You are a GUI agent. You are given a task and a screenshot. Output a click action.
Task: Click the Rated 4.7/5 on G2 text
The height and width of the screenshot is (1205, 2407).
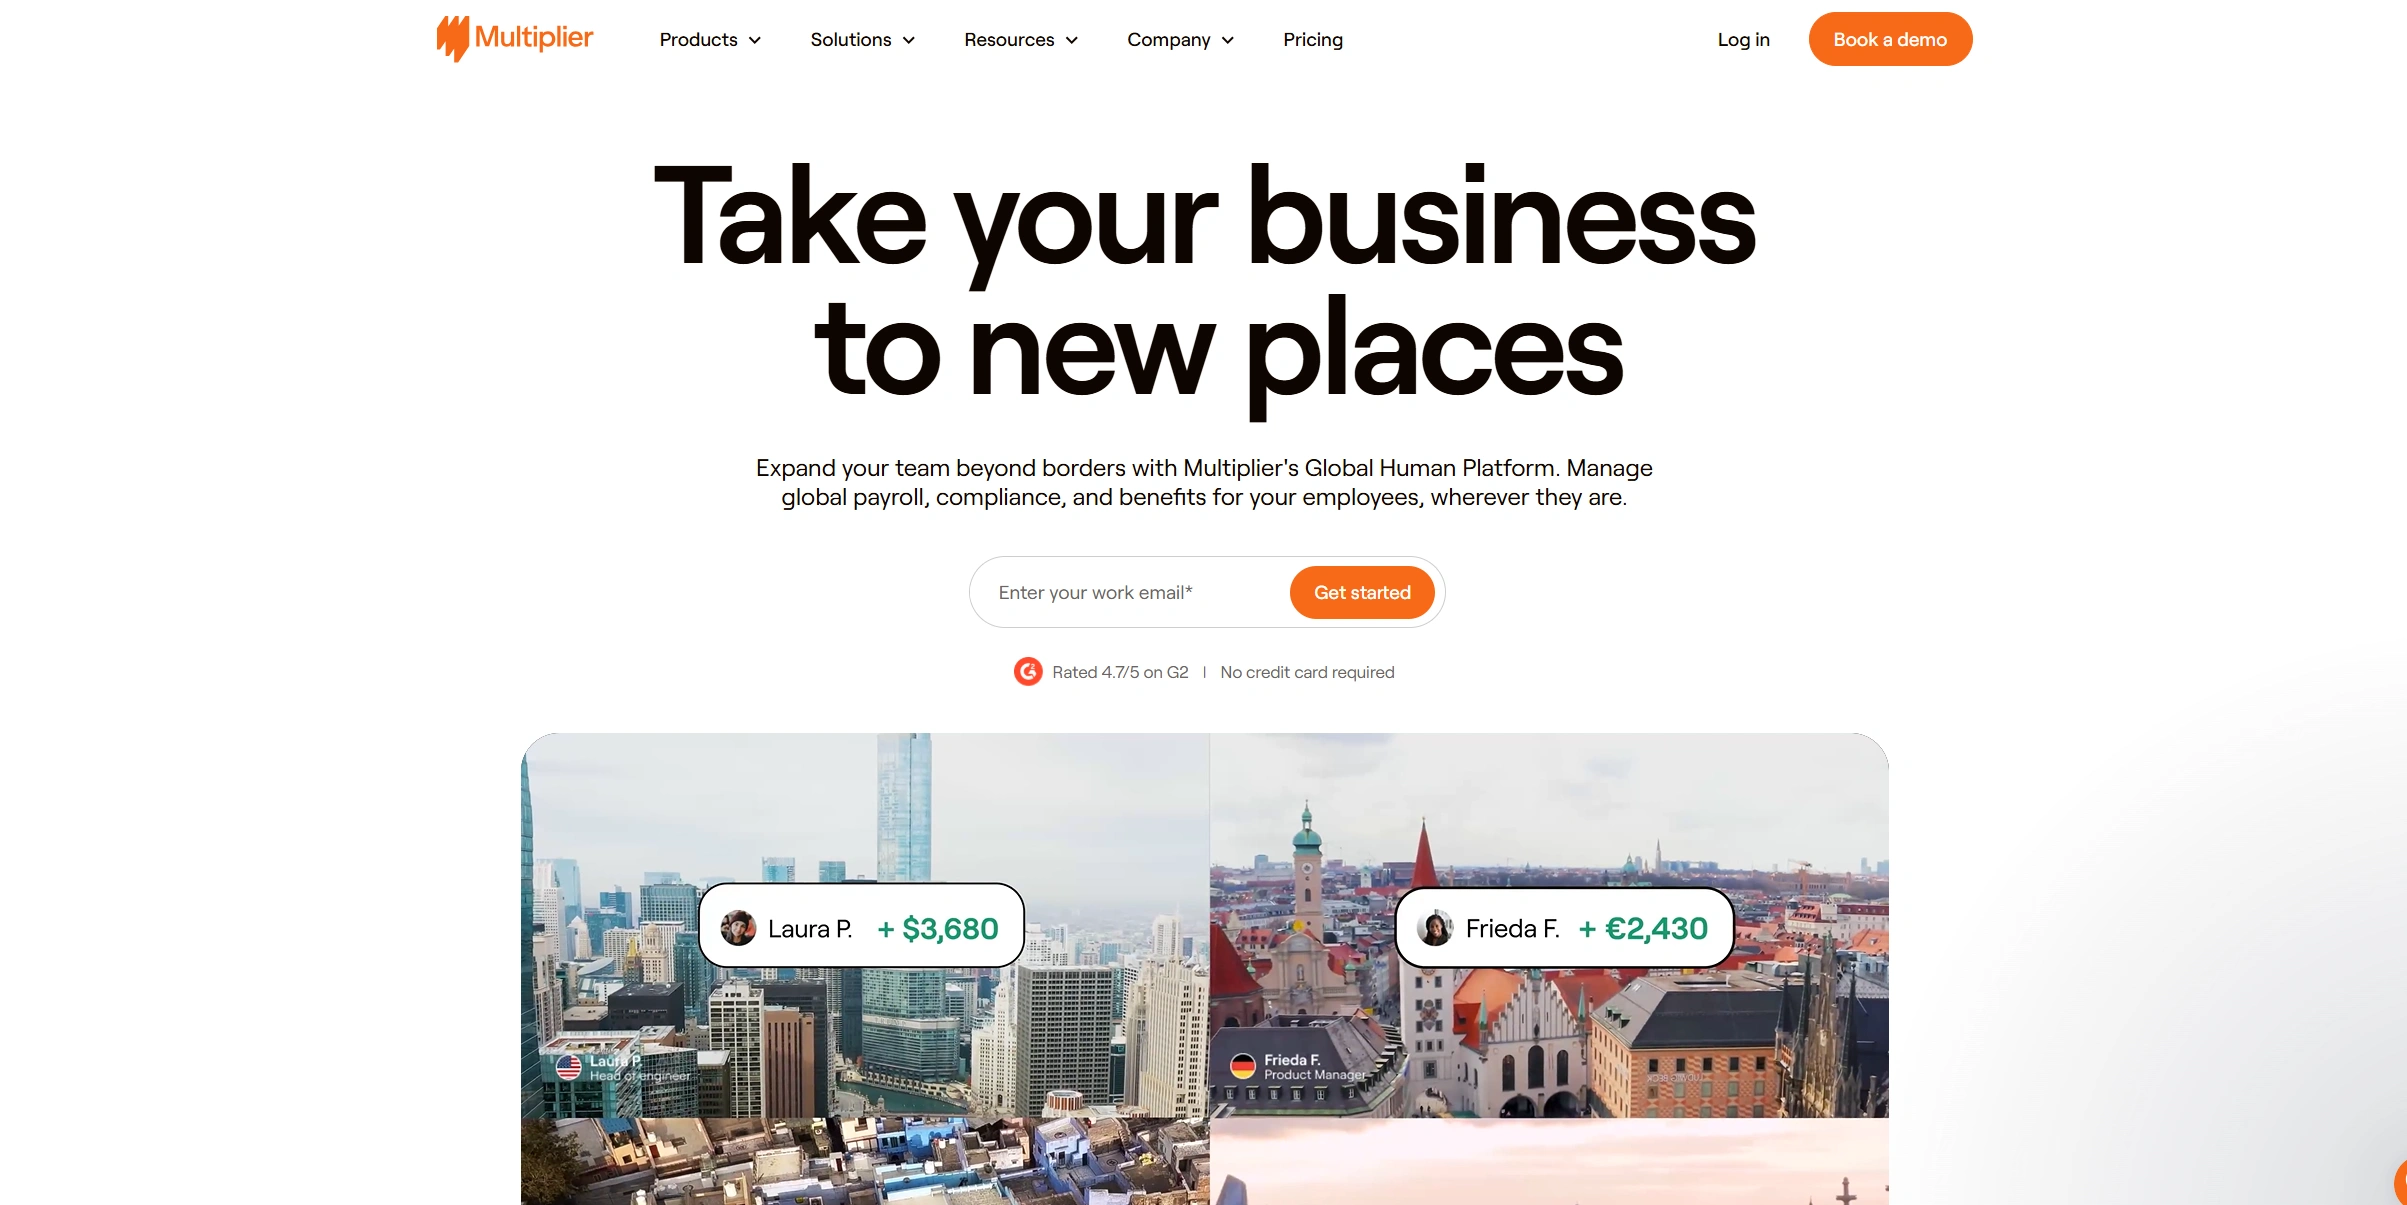(x=1120, y=672)
